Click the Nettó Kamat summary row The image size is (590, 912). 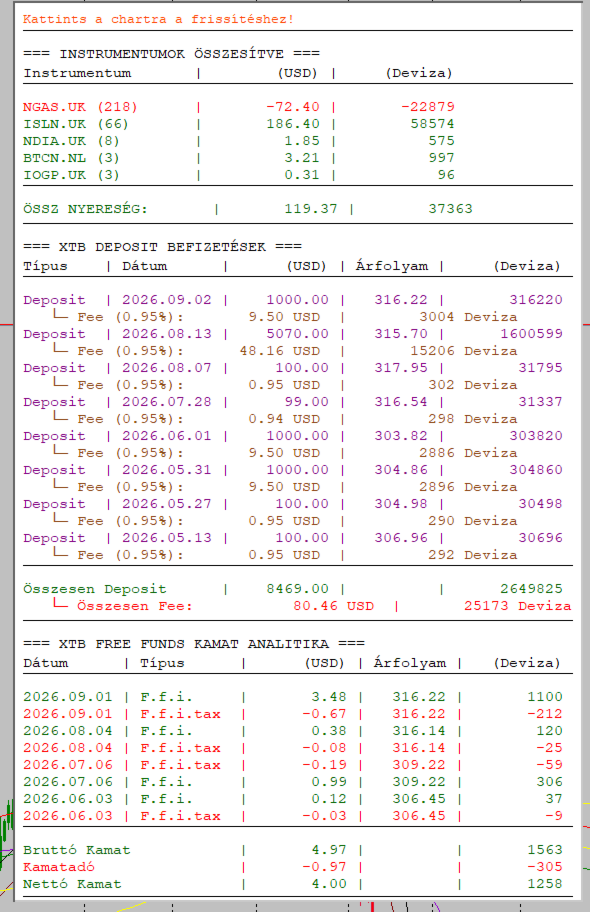pyautogui.click(x=293, y=884)
